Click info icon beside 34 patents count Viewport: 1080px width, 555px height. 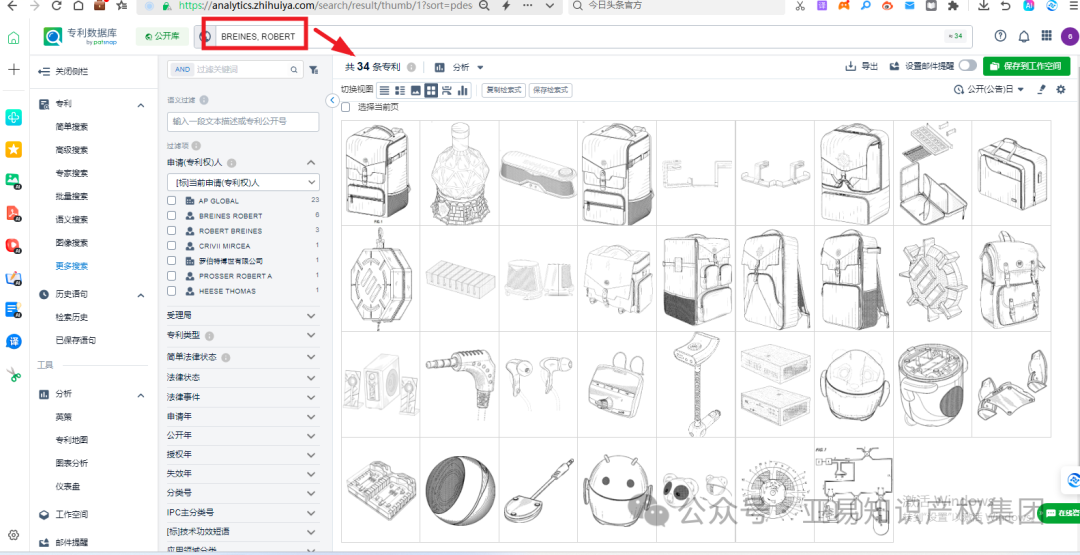click(x=411, y=67)
